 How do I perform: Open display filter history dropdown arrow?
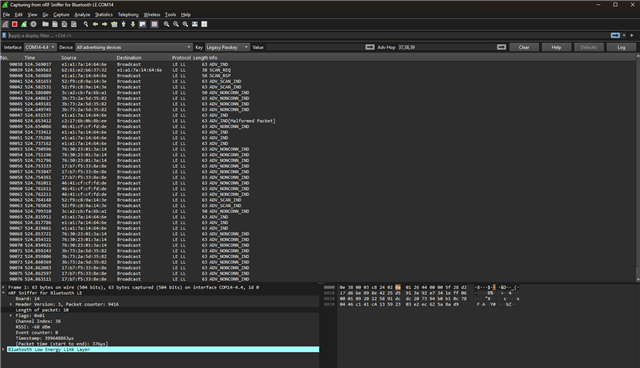point(624,35)
